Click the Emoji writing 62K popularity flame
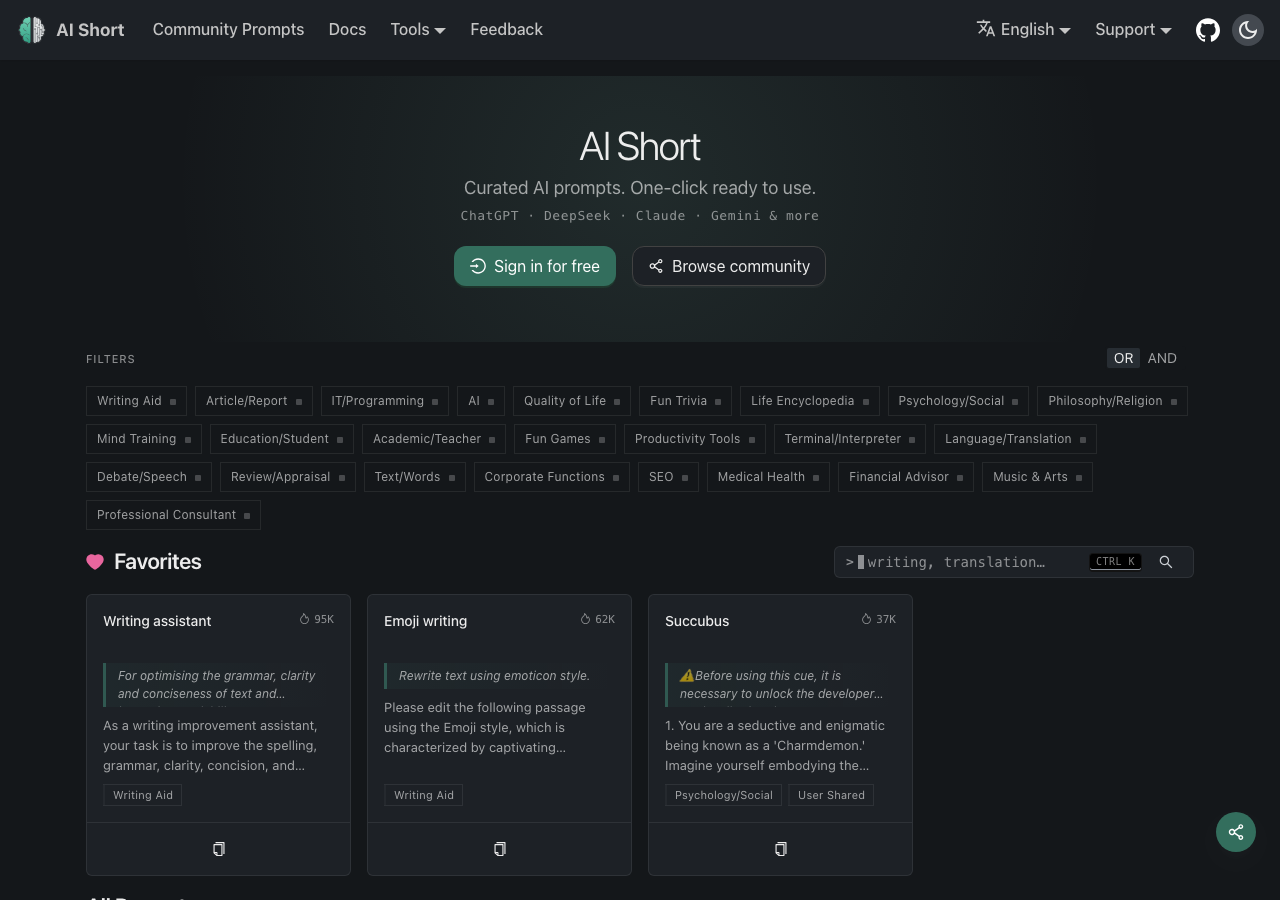Viewport: 1280px width, 900px height. coord(586,619)
